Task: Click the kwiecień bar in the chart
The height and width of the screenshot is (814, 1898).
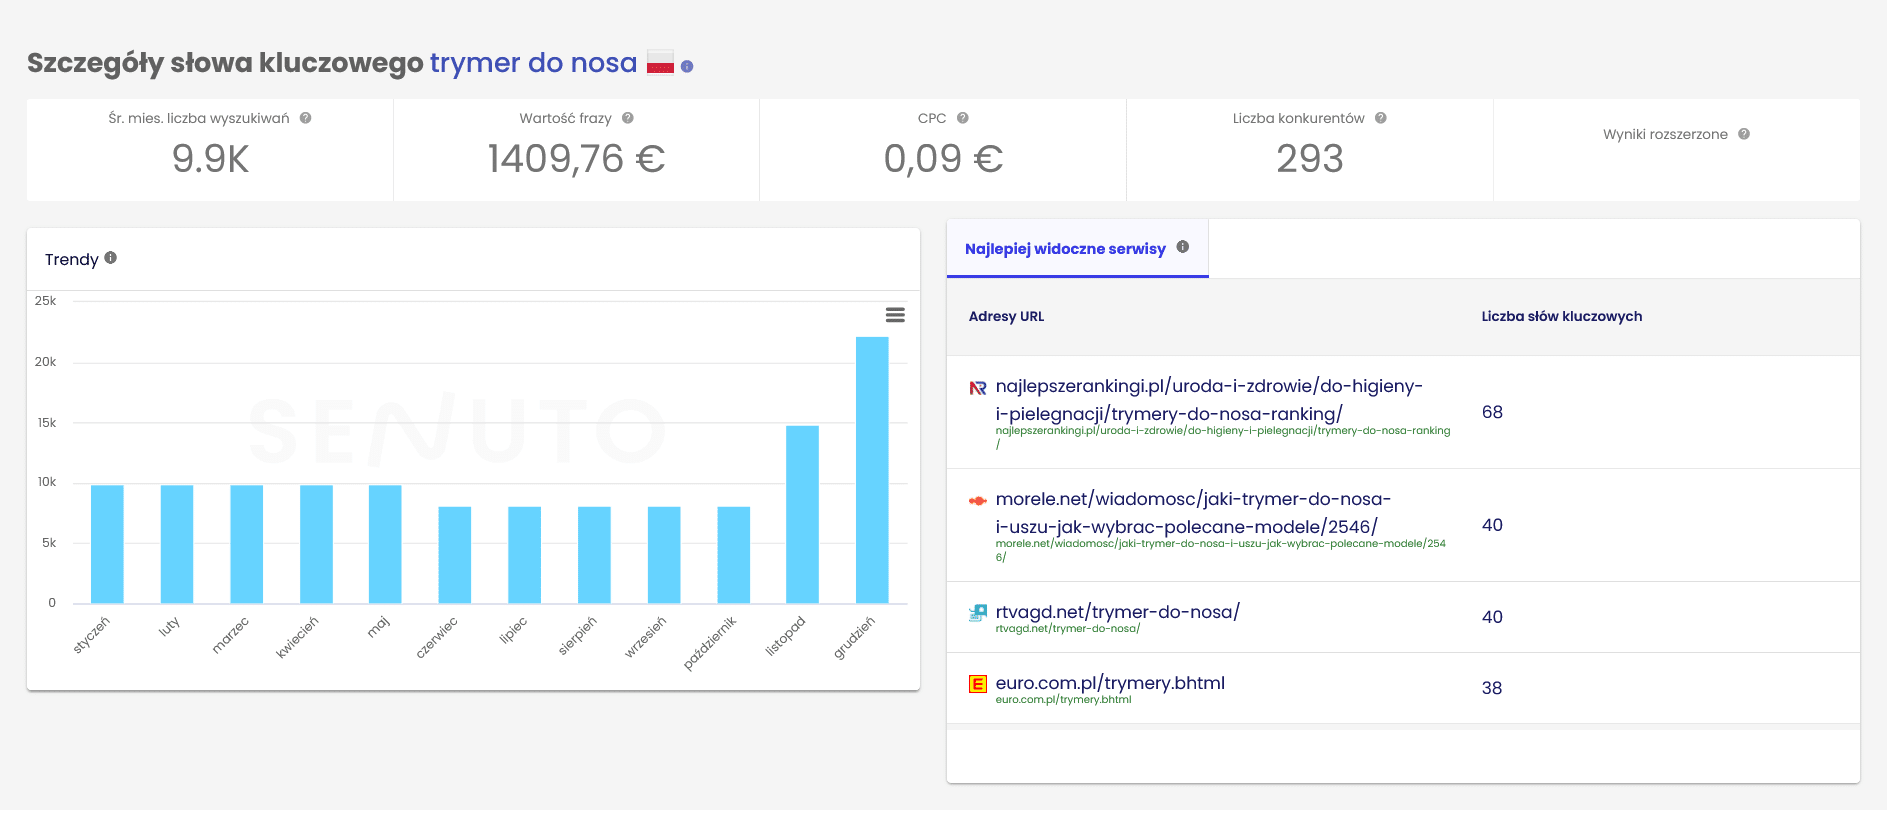Action: click(316, 544)
